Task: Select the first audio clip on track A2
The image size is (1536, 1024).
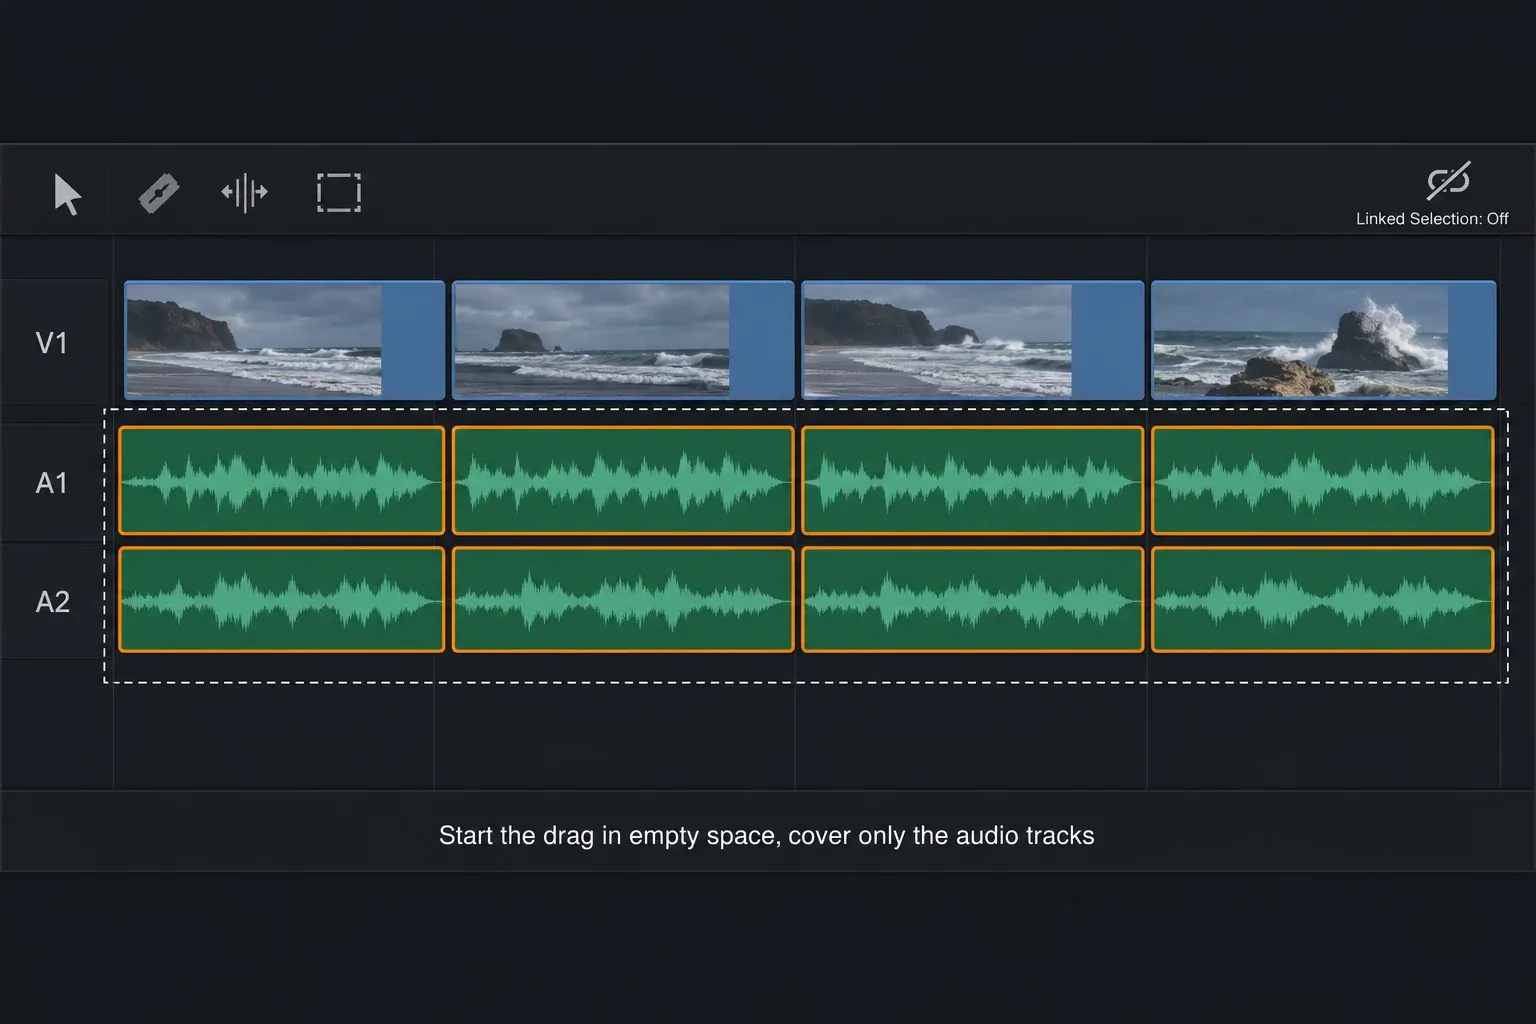Action: pos(282,599)
